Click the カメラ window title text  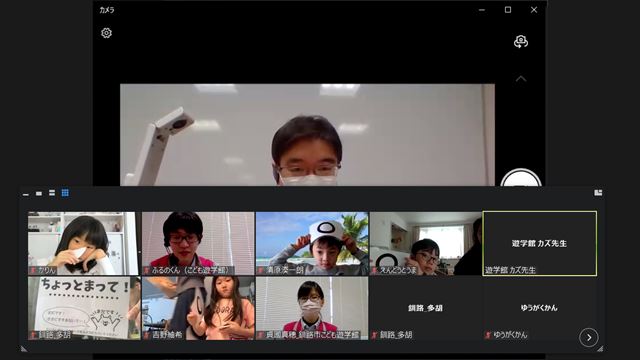[107, 10]
